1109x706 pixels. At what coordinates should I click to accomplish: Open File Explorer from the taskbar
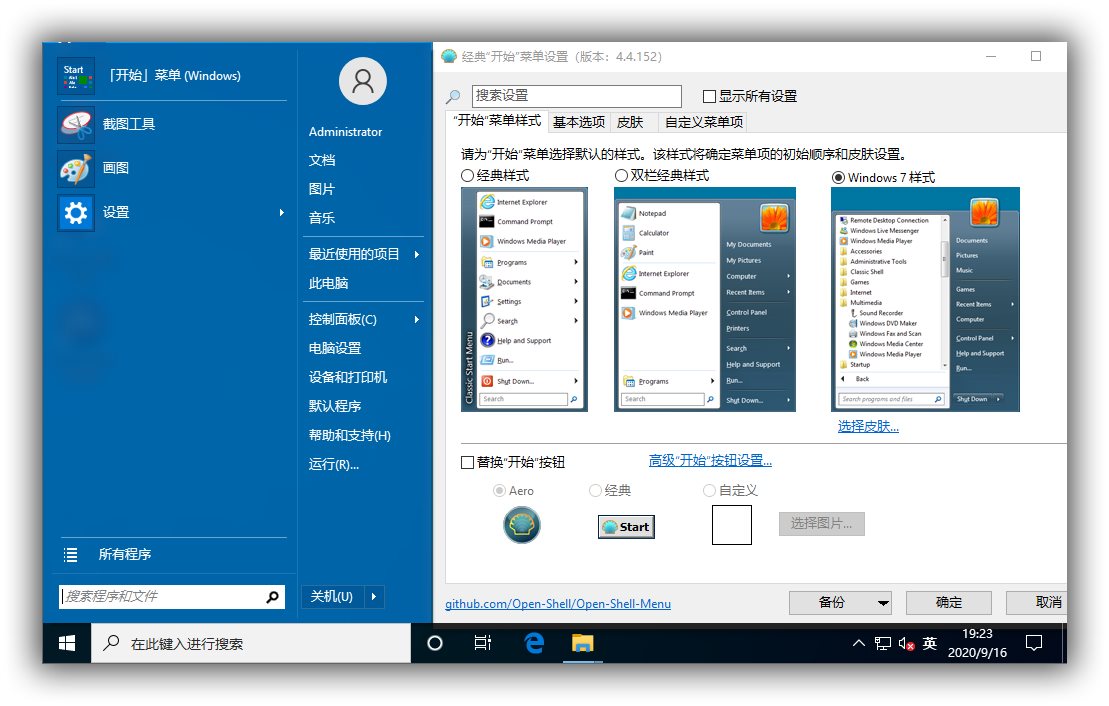583,643
